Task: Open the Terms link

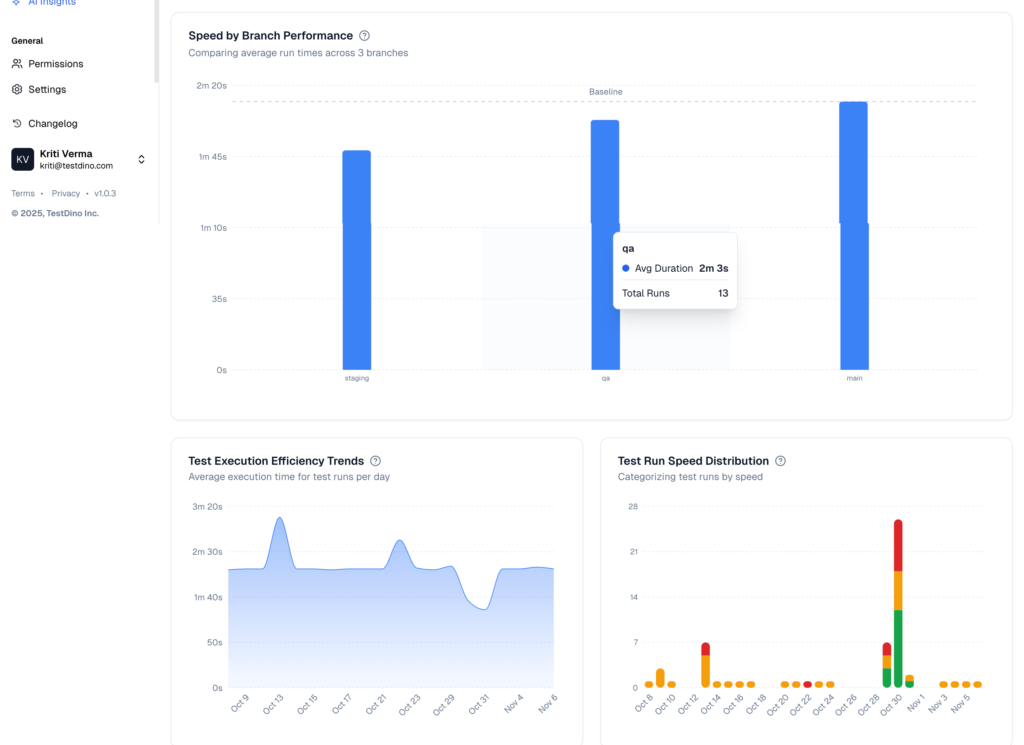Action: point(23,194)
